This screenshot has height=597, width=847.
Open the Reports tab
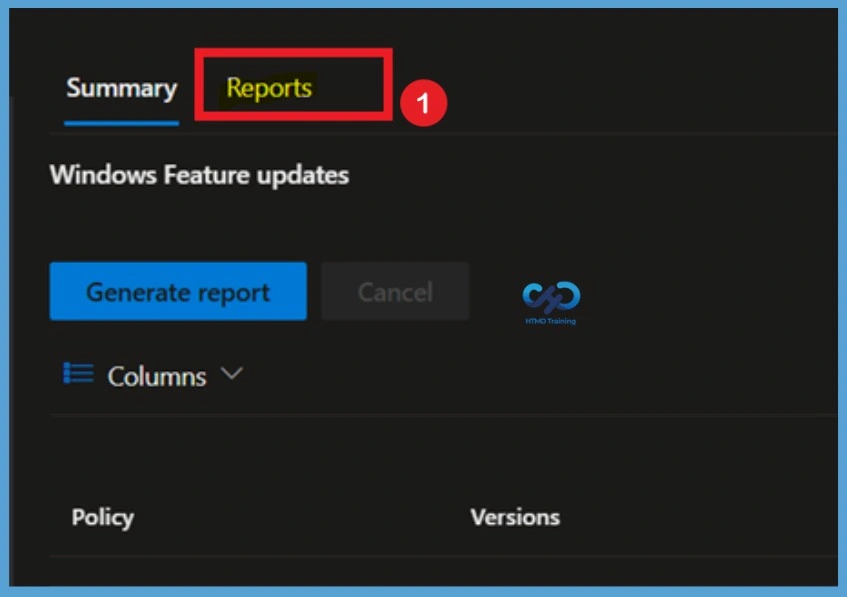269,88
